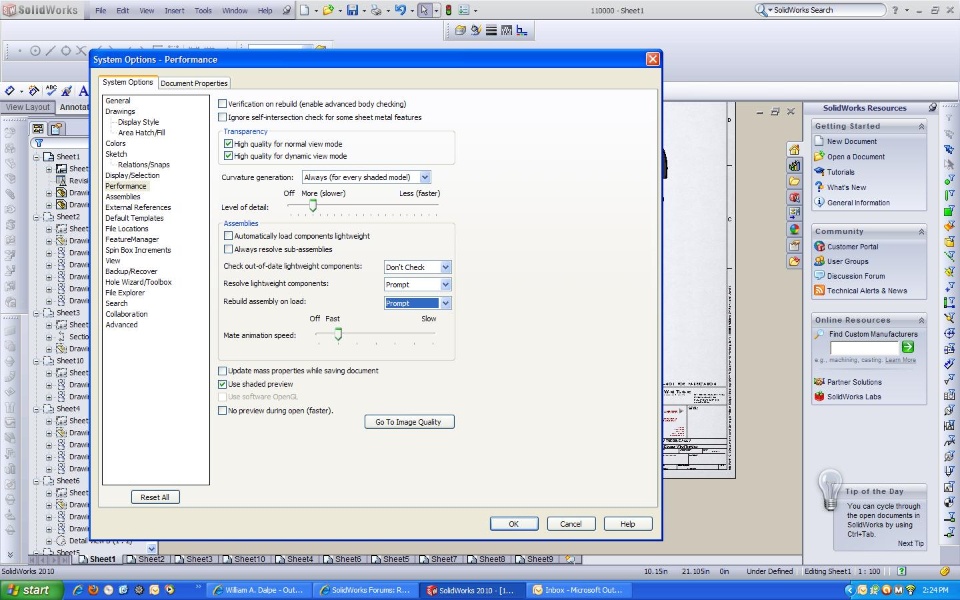This screenshot has height=600, width=960.
Task: Collapse Sheet1 in the feature tree
Action: tap(37, 157)
